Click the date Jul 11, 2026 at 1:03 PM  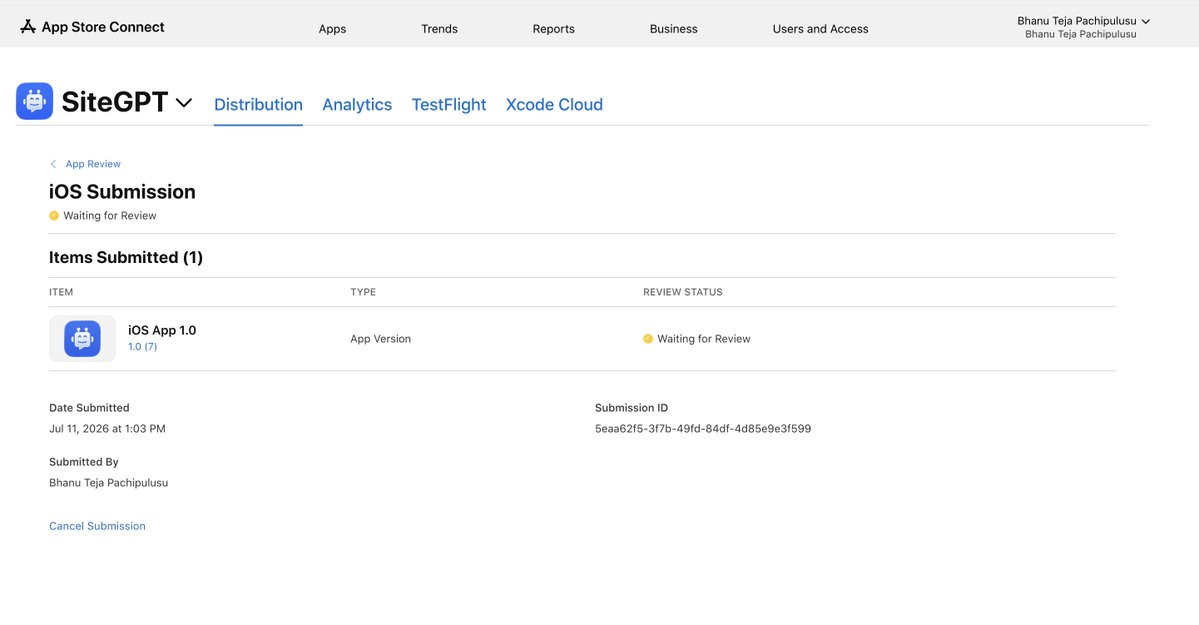[107, 429]
